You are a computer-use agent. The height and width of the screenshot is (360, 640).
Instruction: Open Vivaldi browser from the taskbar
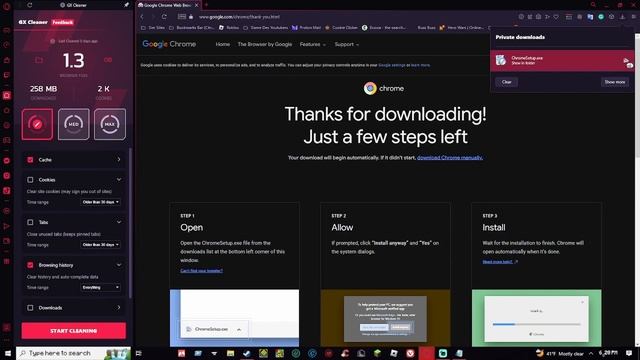coord(410,353)
